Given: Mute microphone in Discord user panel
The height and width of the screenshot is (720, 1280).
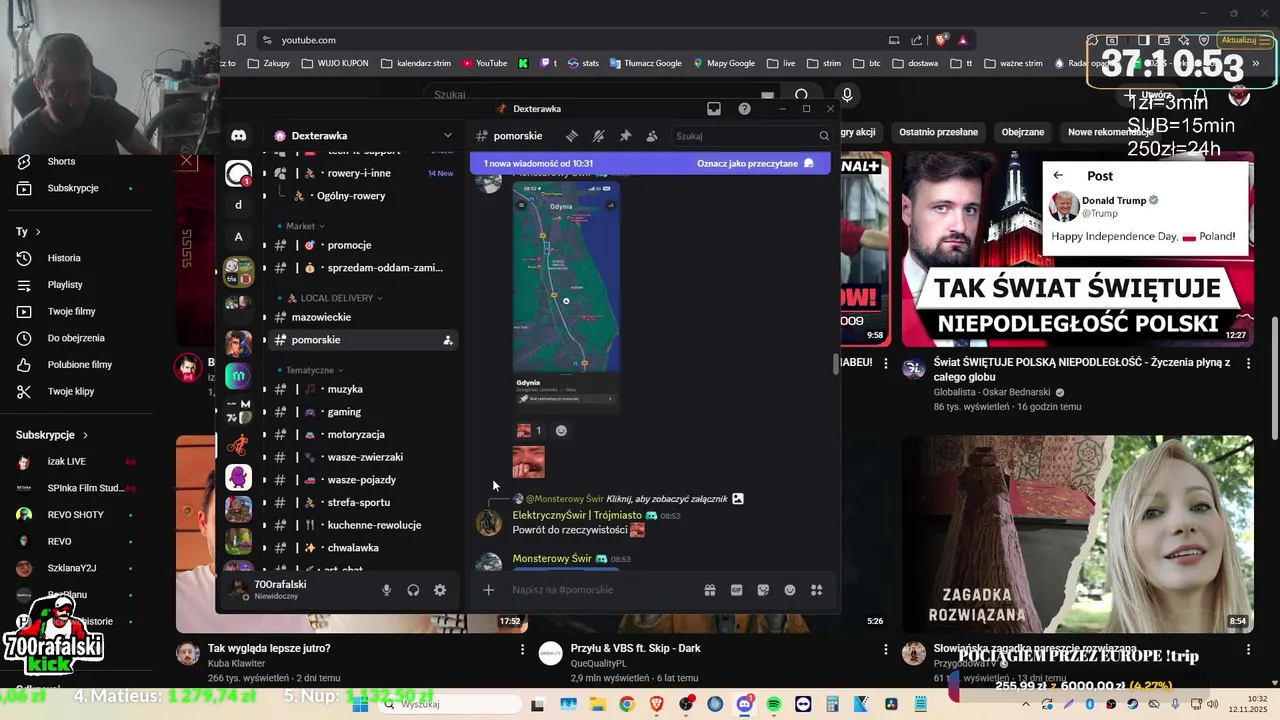Looking at the screenshot, I should pyautogui.click(x=387, y=590).
